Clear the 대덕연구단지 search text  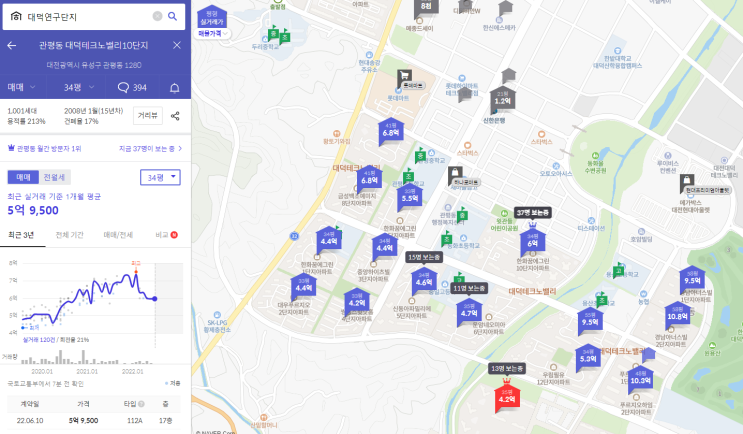(x=157, y=17)
